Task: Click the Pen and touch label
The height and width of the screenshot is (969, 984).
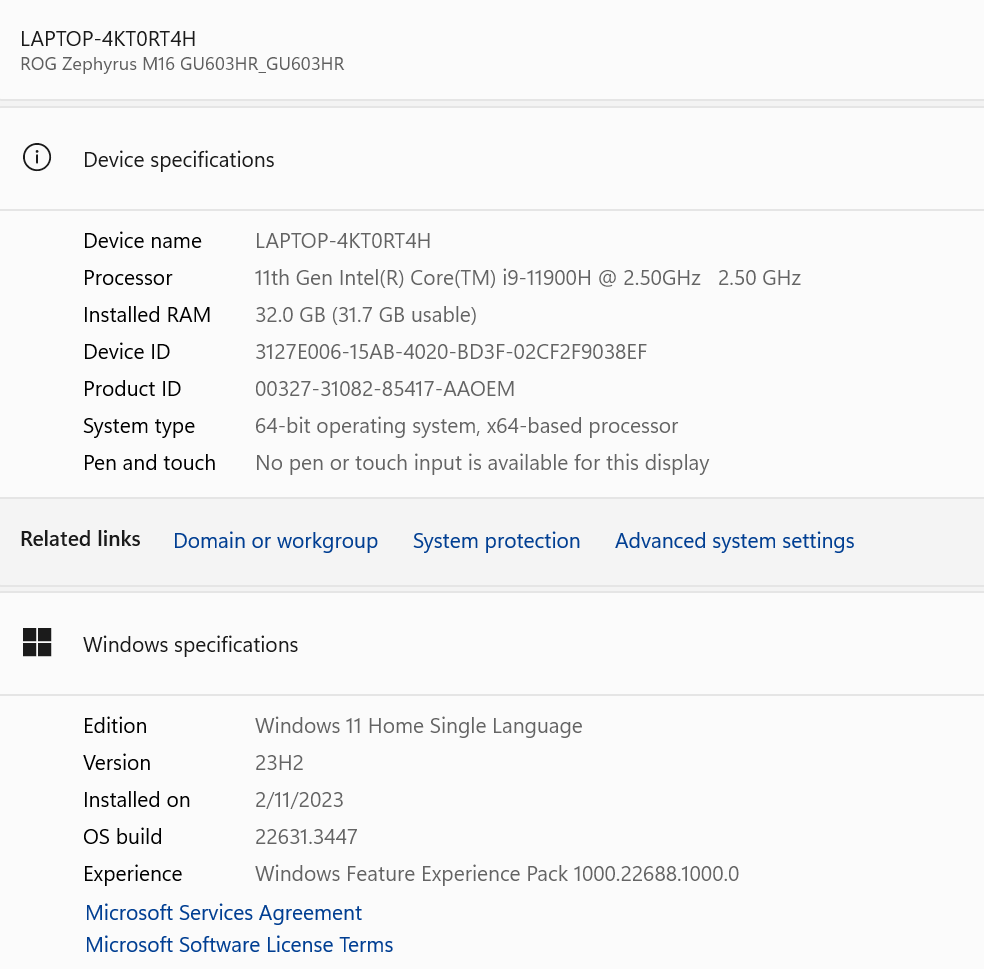Action: pyautogui.click(x=149, y=463)
